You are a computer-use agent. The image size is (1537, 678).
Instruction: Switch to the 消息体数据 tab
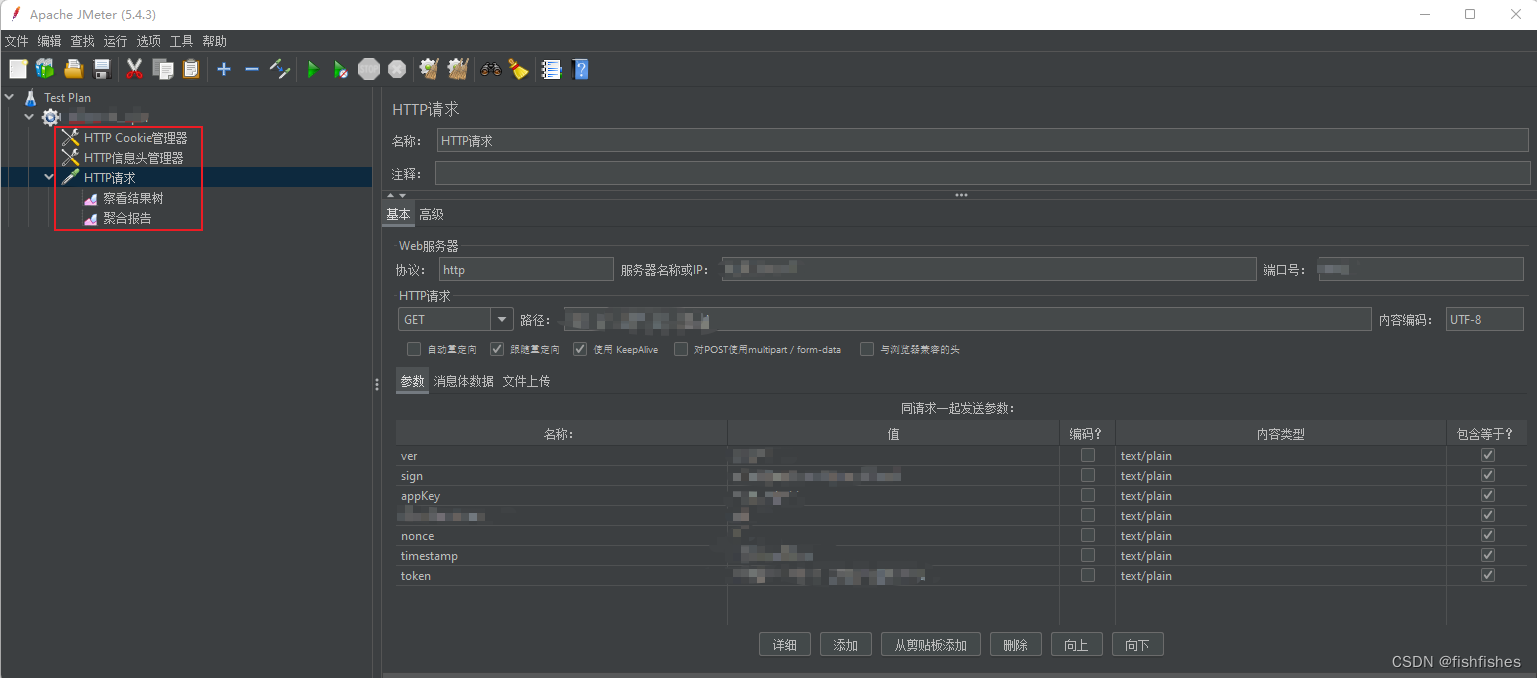coord(463,381)
